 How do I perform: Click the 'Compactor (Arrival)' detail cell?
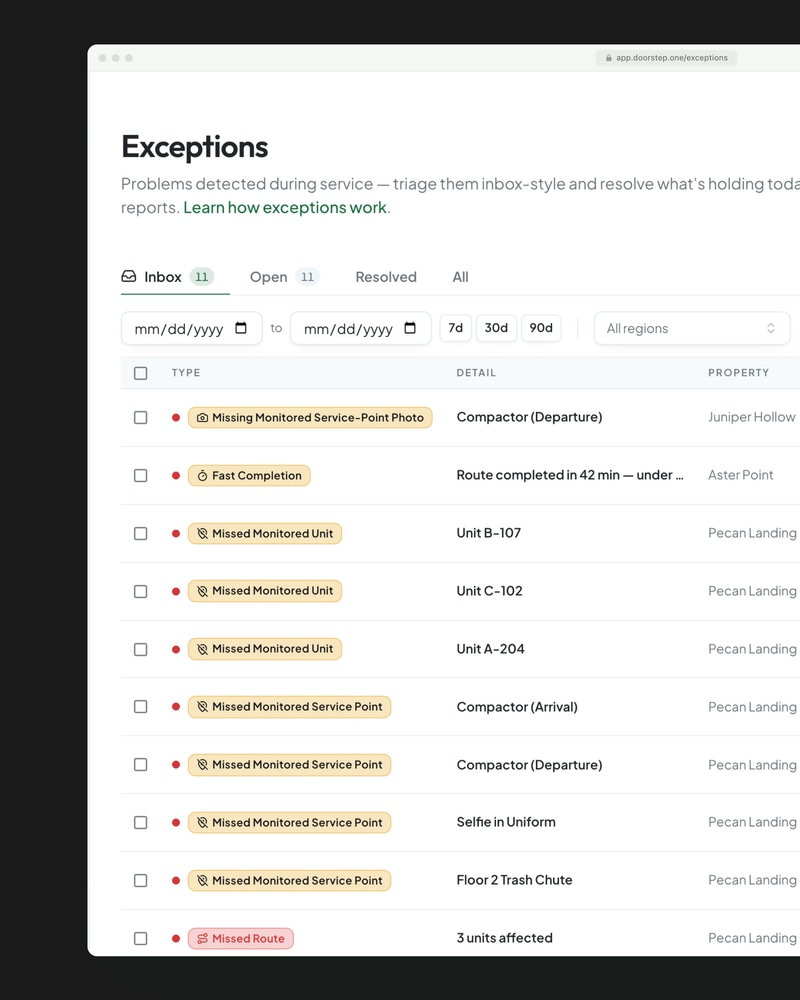[517, 707]
